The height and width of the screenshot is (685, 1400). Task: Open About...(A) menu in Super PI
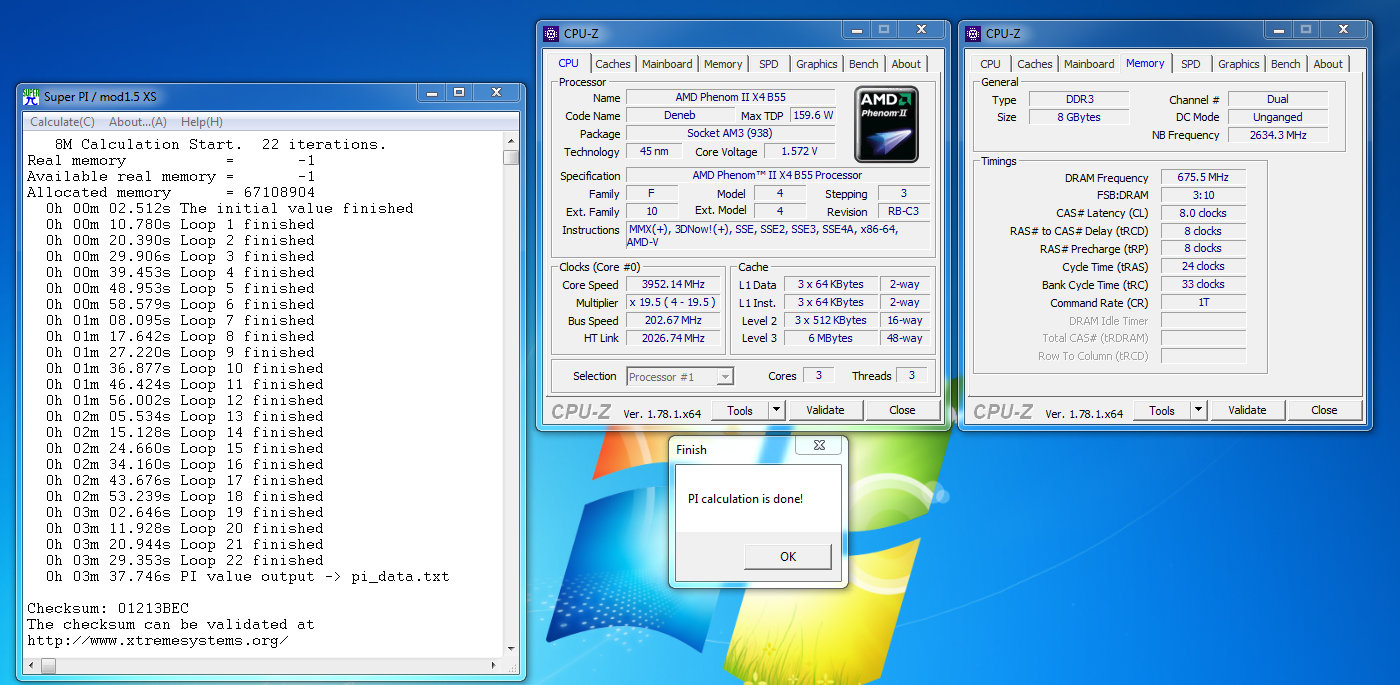click(138, 122)
